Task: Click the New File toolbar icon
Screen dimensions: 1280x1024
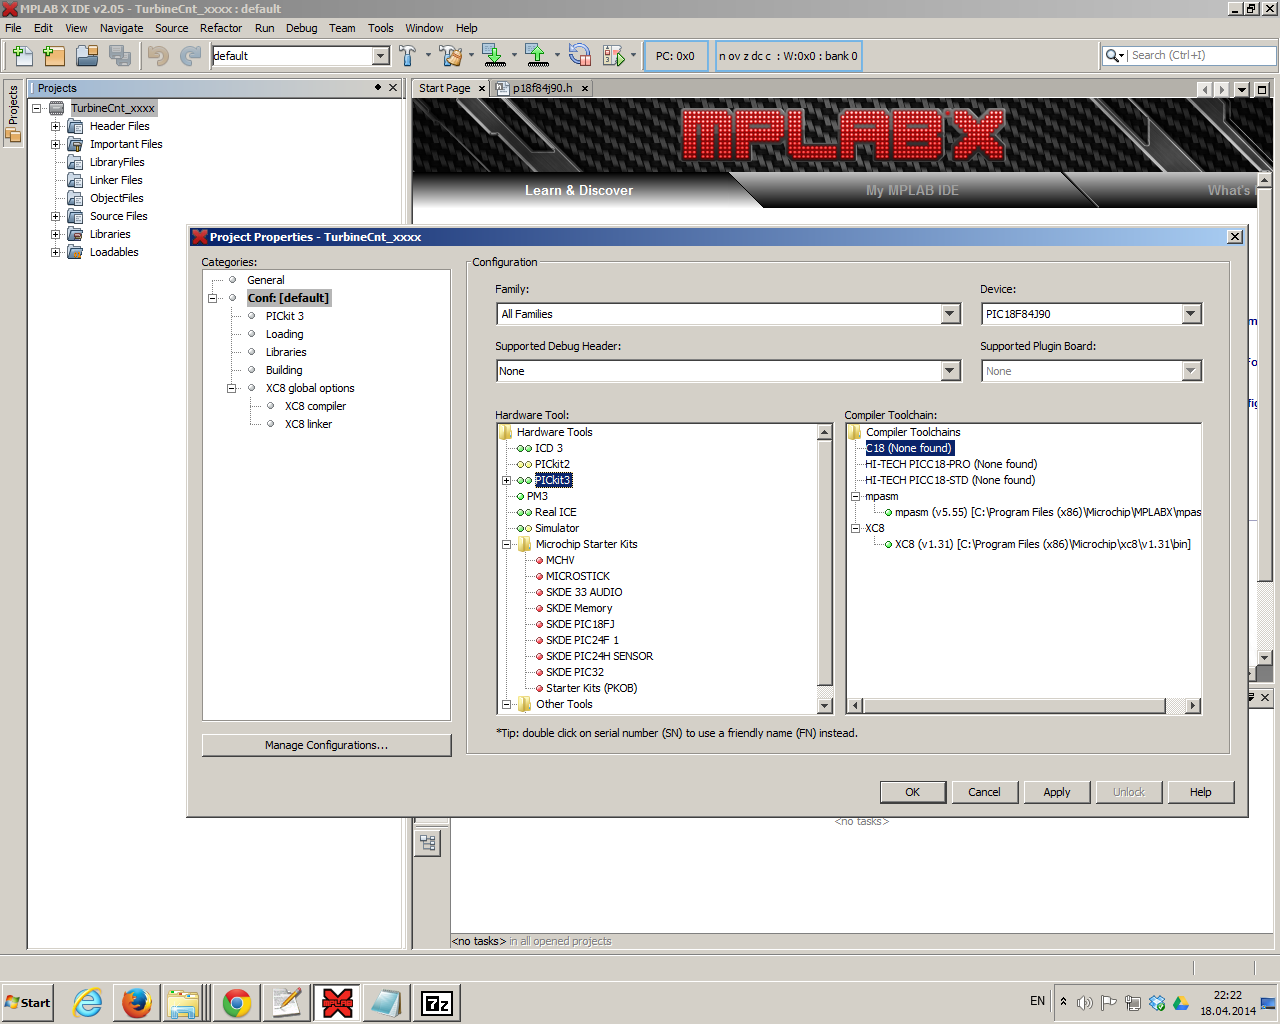Action: pyautogui.click(x=22, y=56)
